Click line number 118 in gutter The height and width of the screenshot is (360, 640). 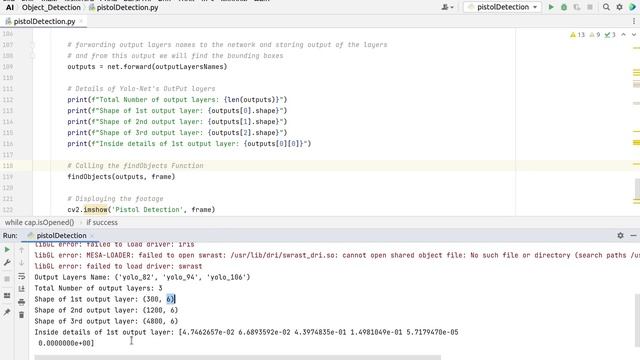tap(8, 166)
